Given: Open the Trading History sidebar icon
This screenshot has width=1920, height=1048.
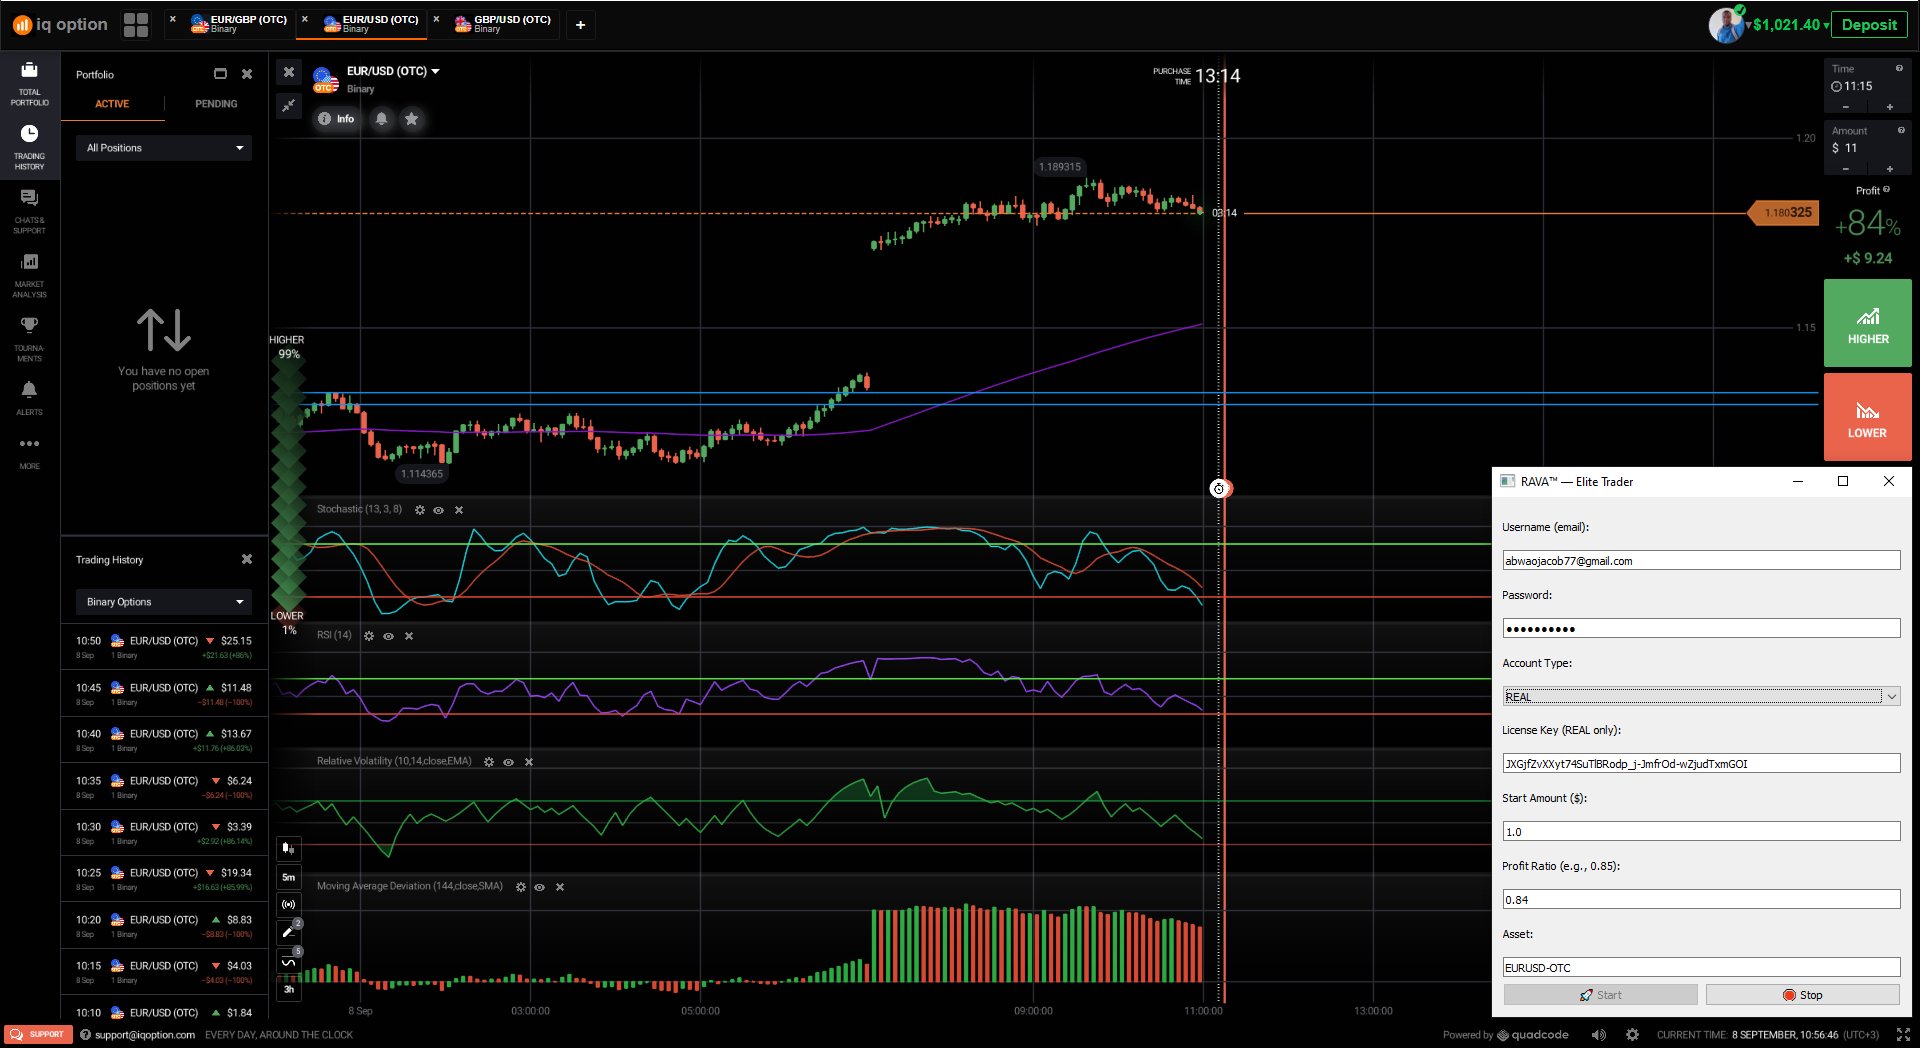Looking at the screenshot, I should [x=29, y=144].
